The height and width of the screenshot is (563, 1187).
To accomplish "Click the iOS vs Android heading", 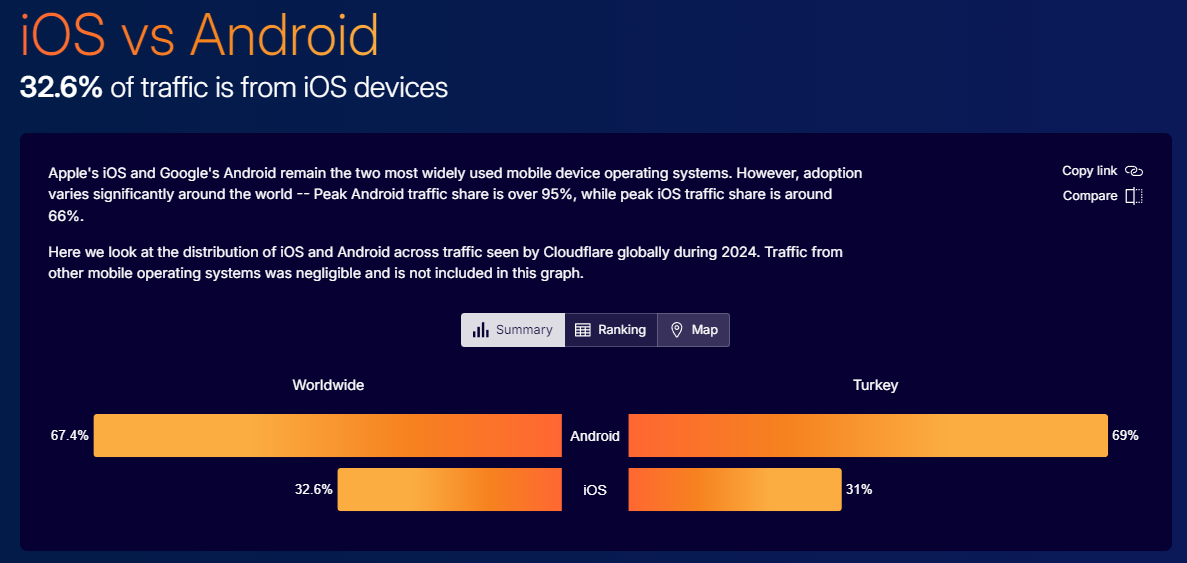I will (200, 35).
